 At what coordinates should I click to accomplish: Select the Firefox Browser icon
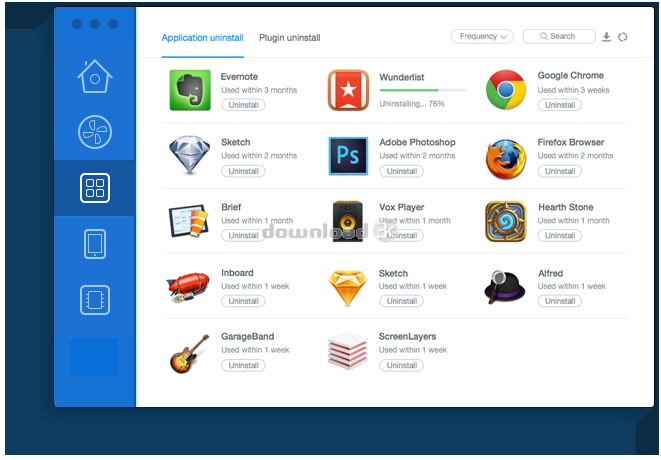coord(506,159)
